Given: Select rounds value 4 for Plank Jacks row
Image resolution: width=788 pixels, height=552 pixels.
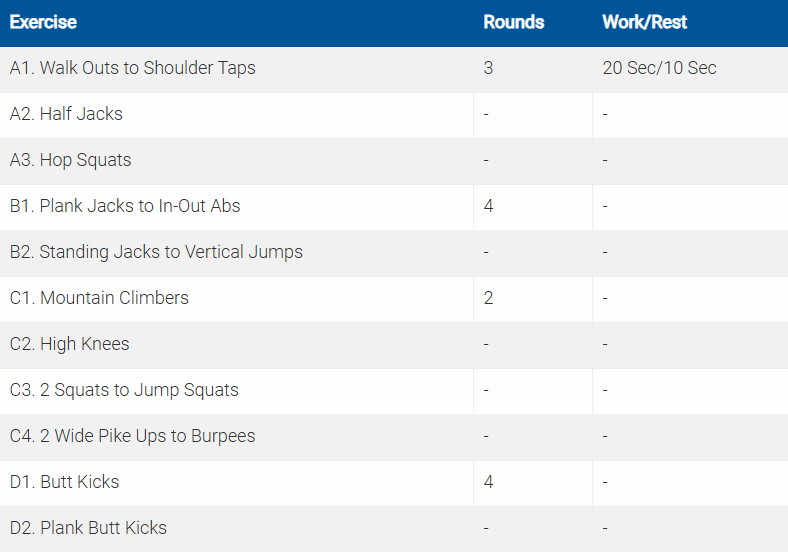Looking at the screenshot, I should [488, 206].
